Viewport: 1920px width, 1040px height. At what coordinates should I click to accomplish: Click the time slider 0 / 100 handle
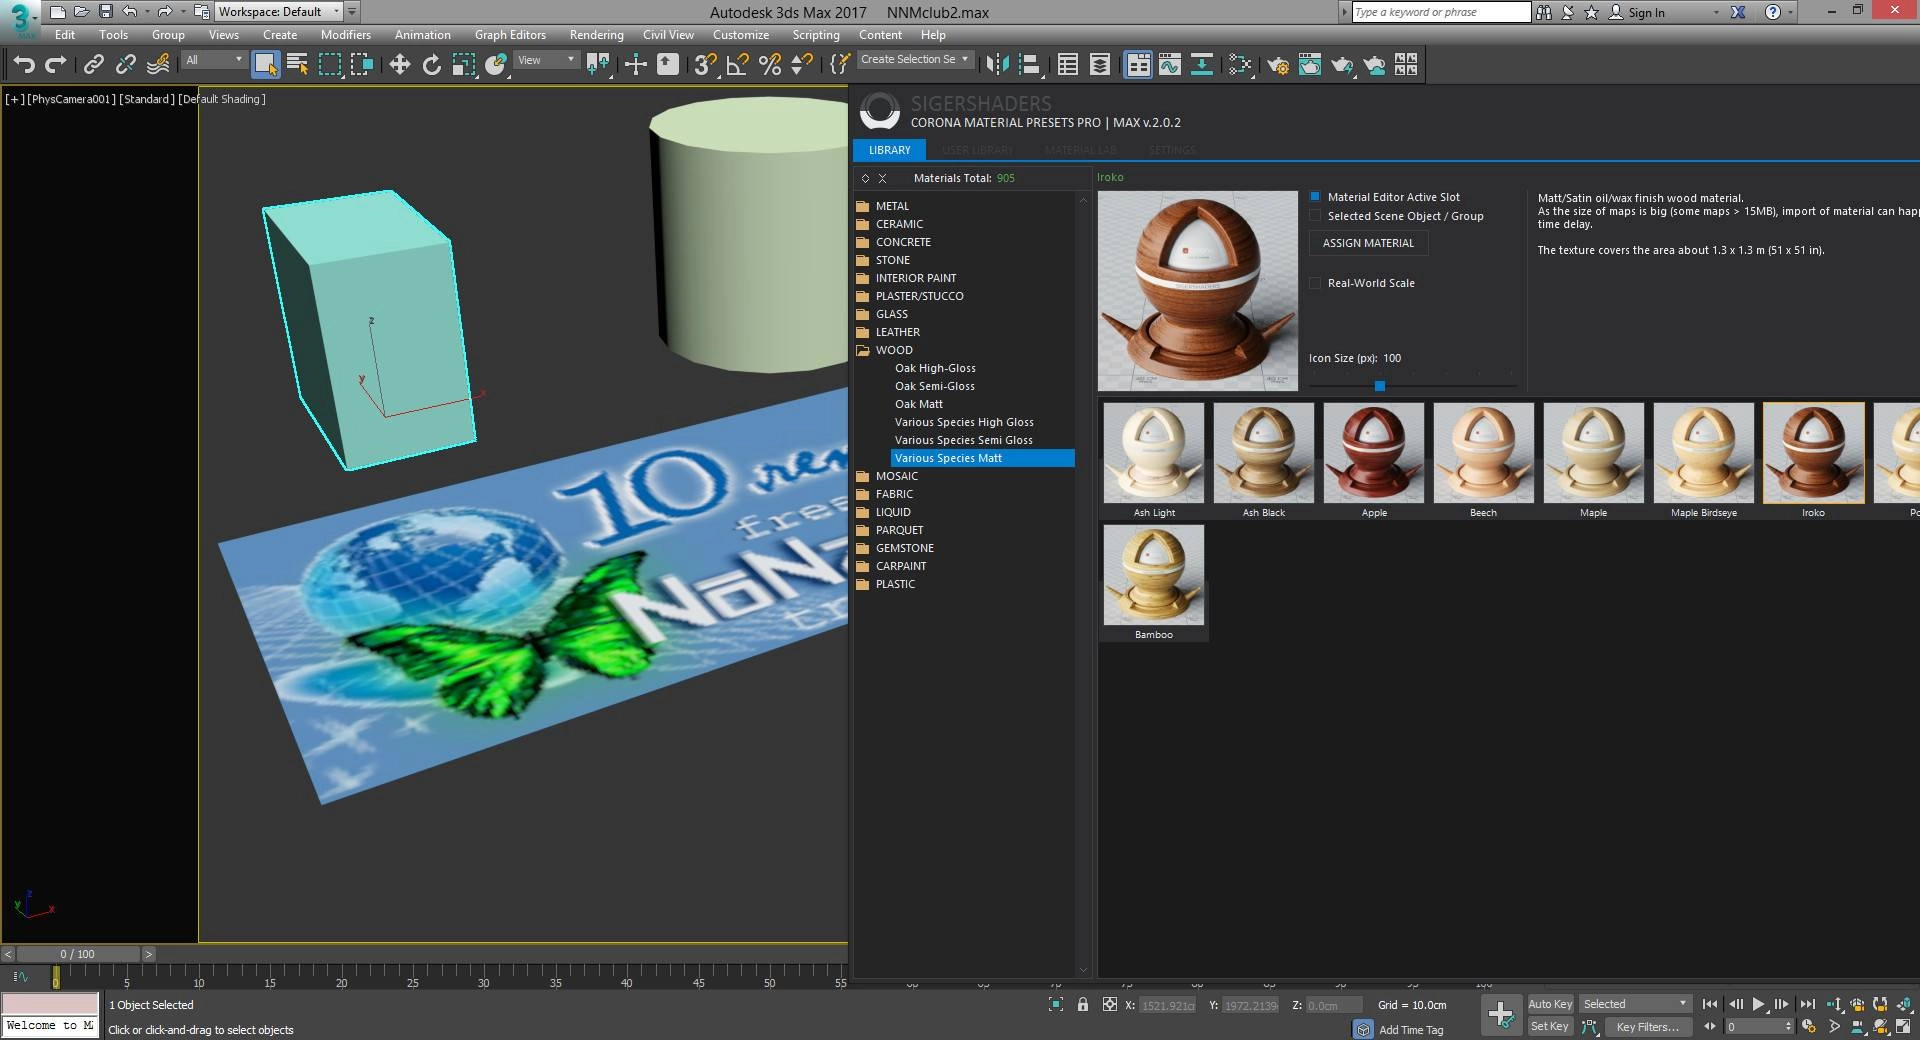78,954
